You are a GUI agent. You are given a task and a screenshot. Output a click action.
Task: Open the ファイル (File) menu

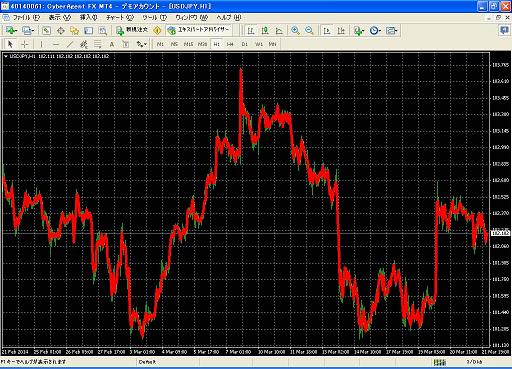click(26, 18)
